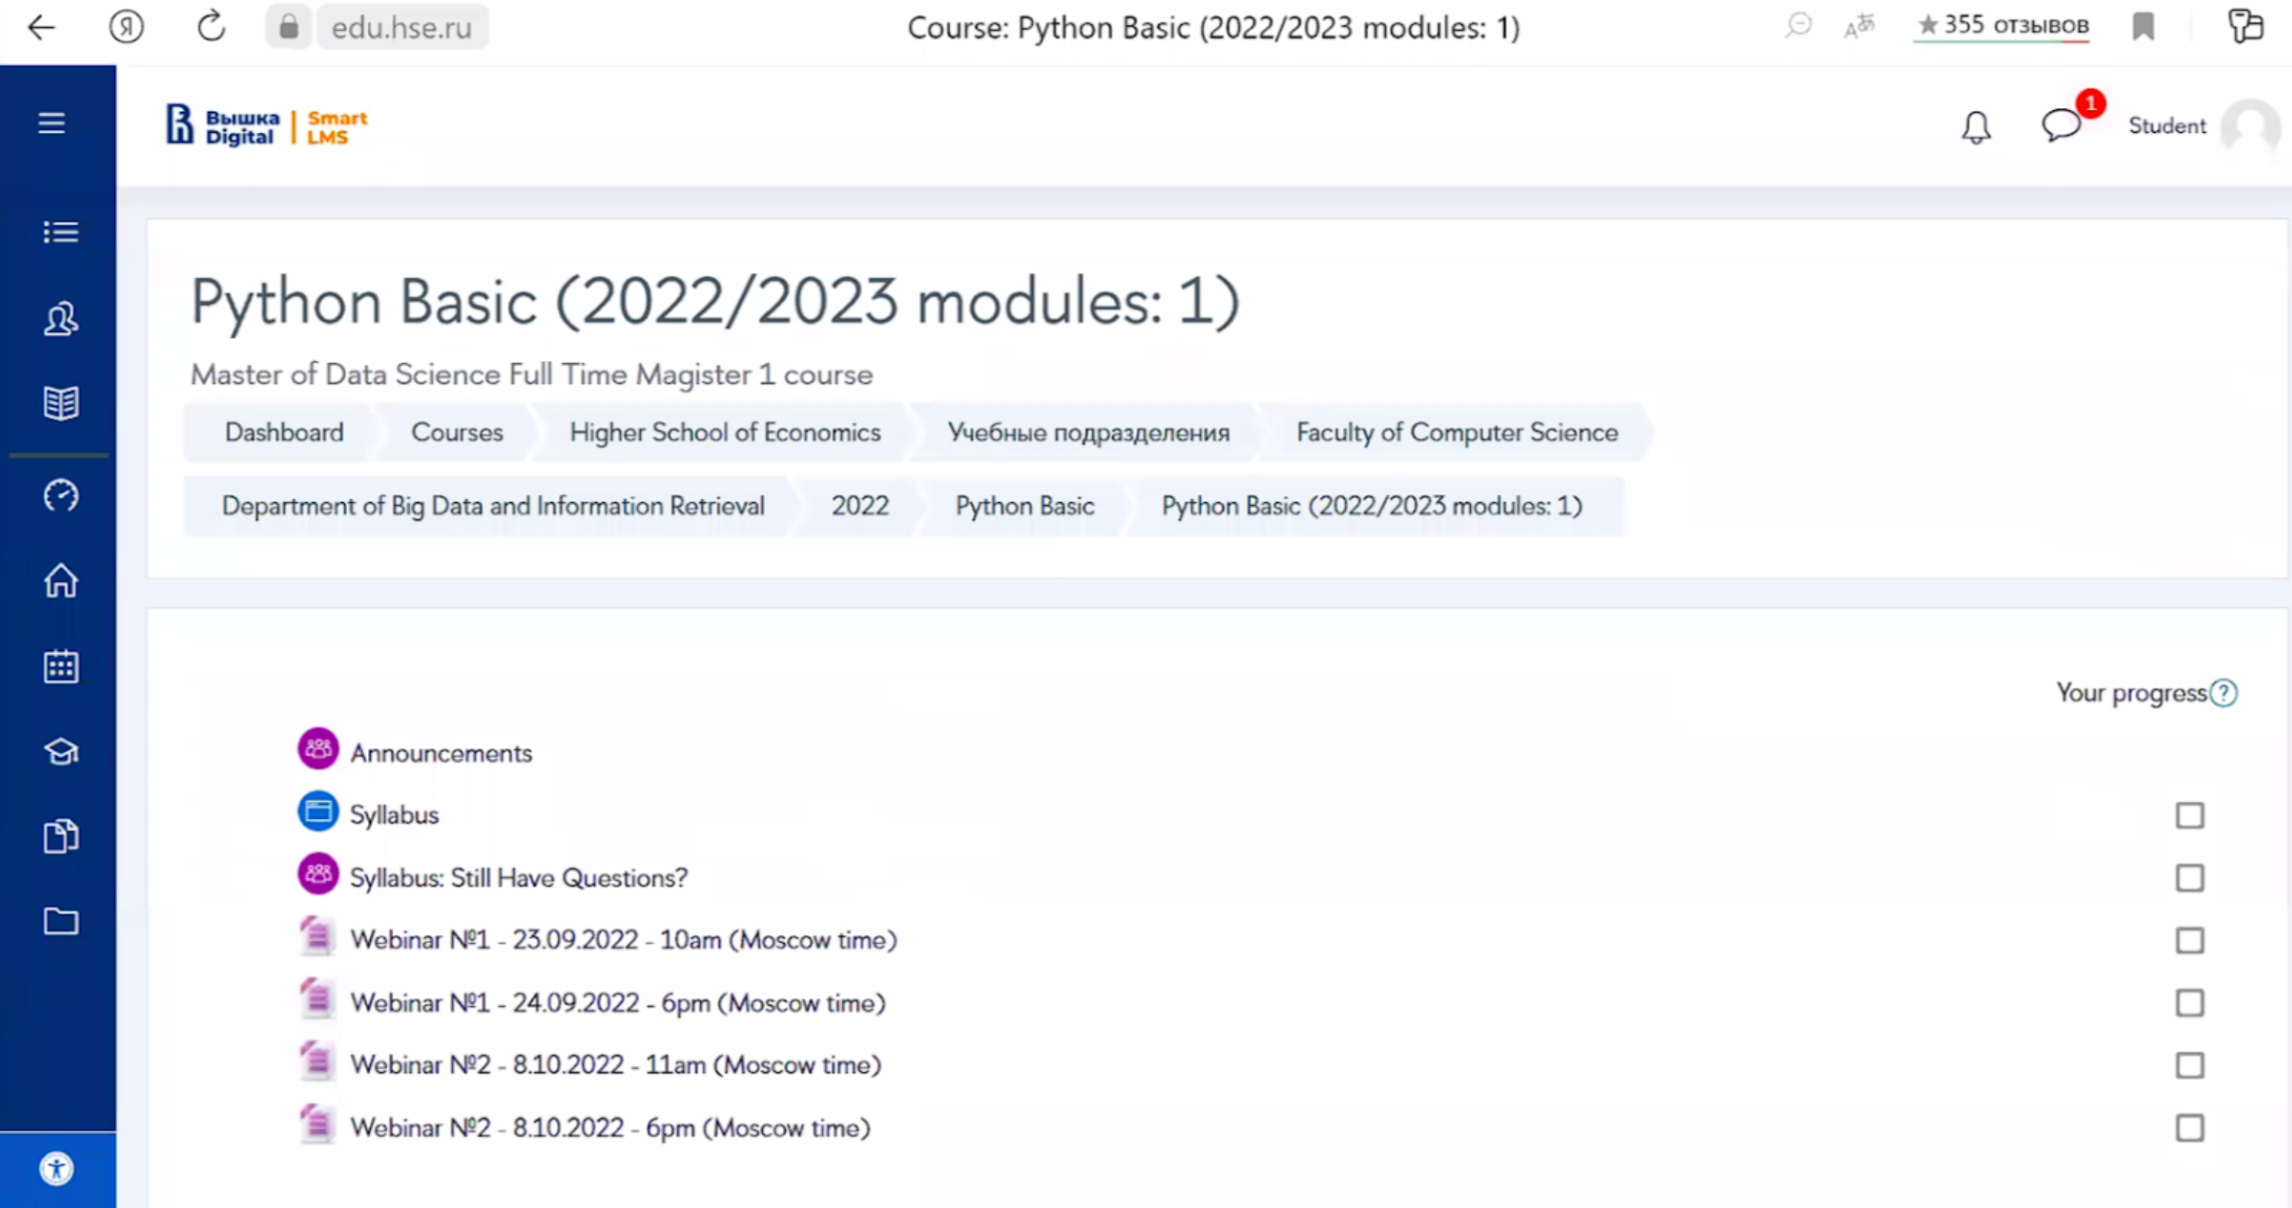The height and width of the screenshot is (1208, 2292).
Task: Click the list icon in the sidebar
Action: [x=60, y=232]
